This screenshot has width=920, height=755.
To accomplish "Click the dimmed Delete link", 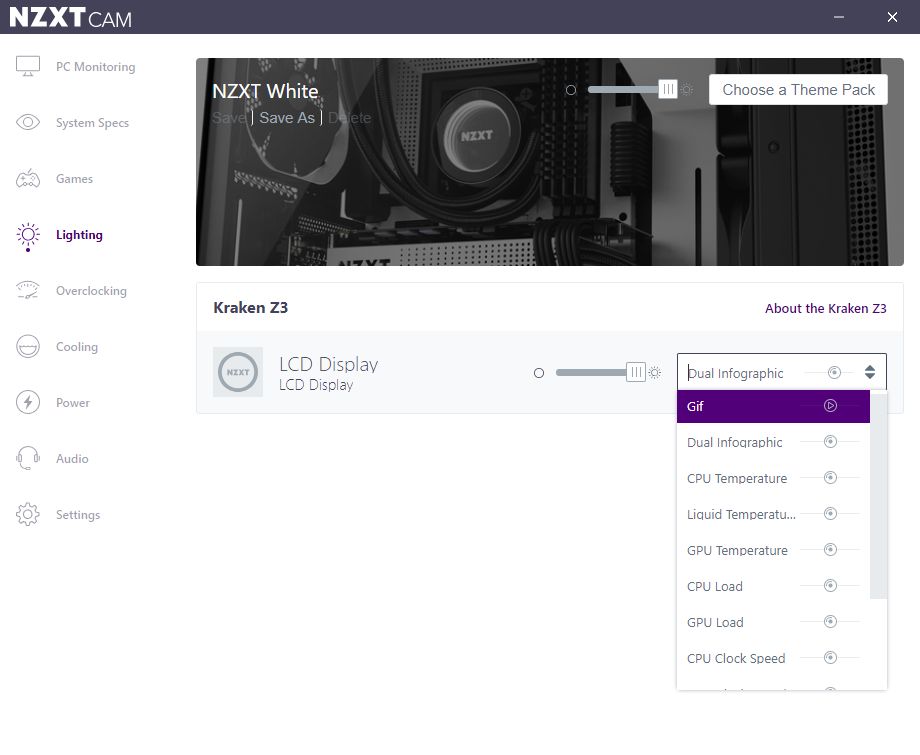I will pos(349,118).
